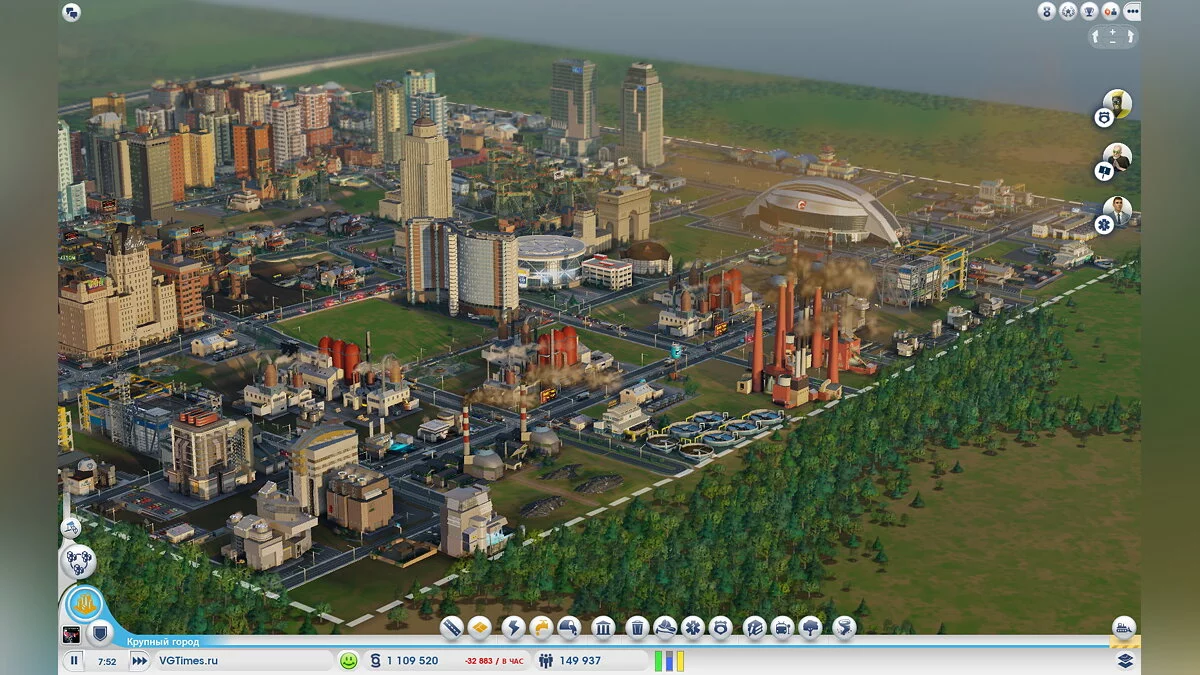Open the Power lightning bolt menu
This screenshot has width=1200, height=675.
tap(514, 628)
